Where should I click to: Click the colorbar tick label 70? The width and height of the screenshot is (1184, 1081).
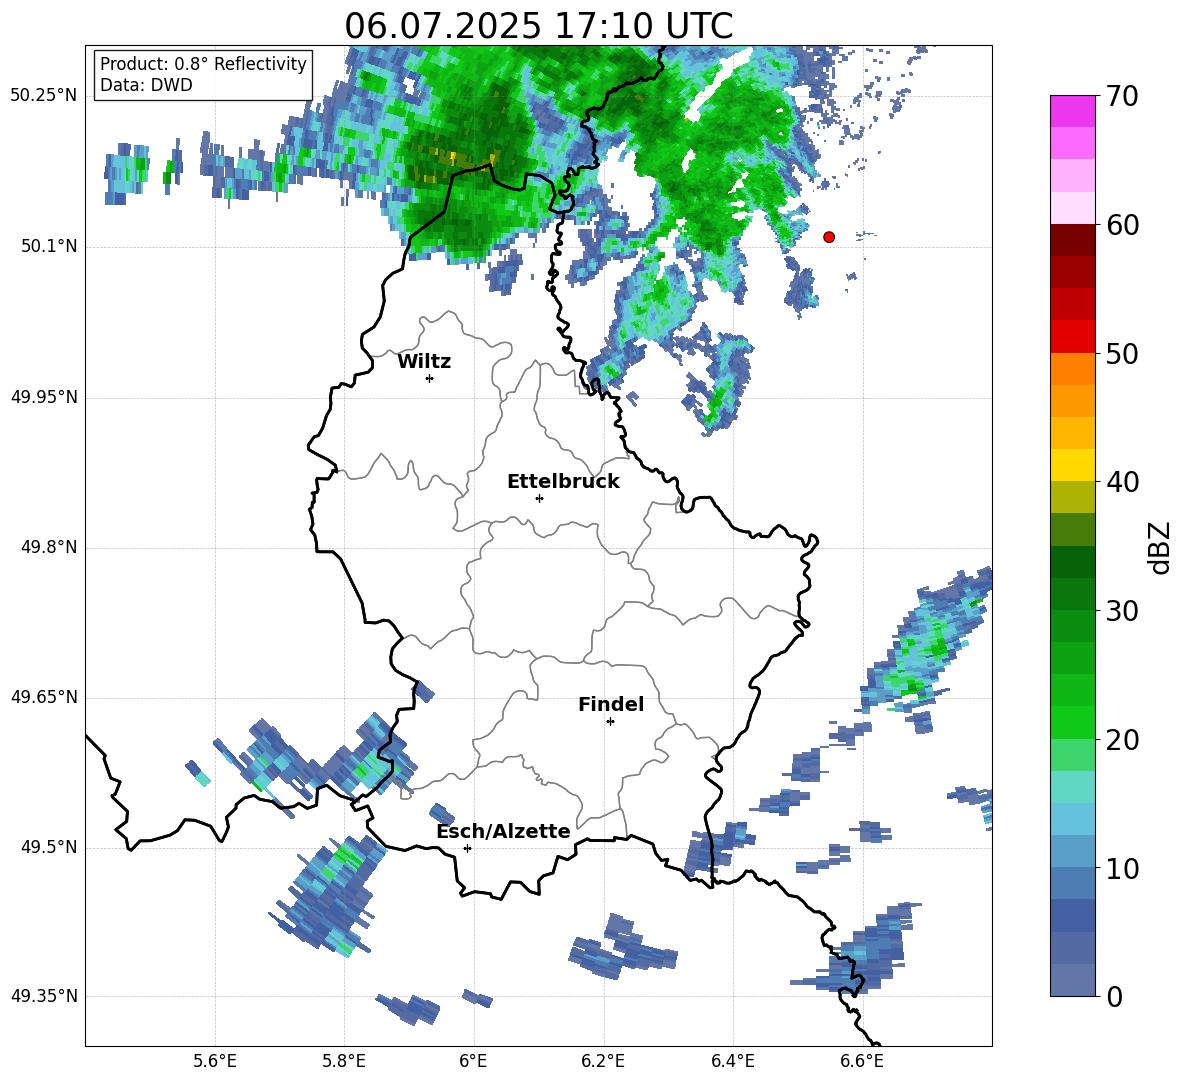click(x=1122, y=96)
